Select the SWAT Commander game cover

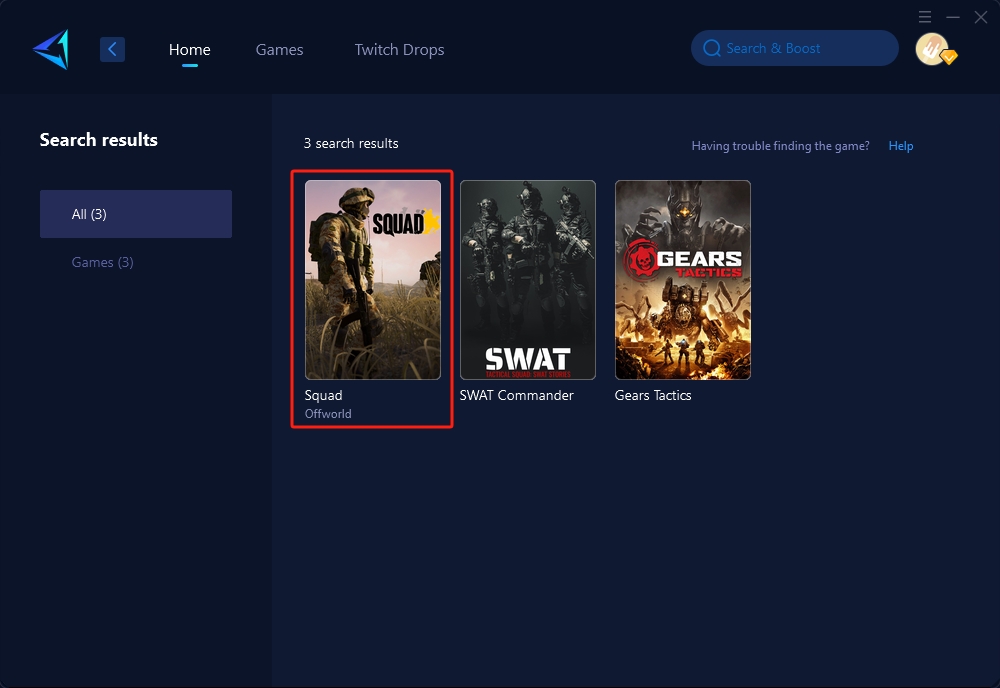pyautogui.click(x=528, y=280)
